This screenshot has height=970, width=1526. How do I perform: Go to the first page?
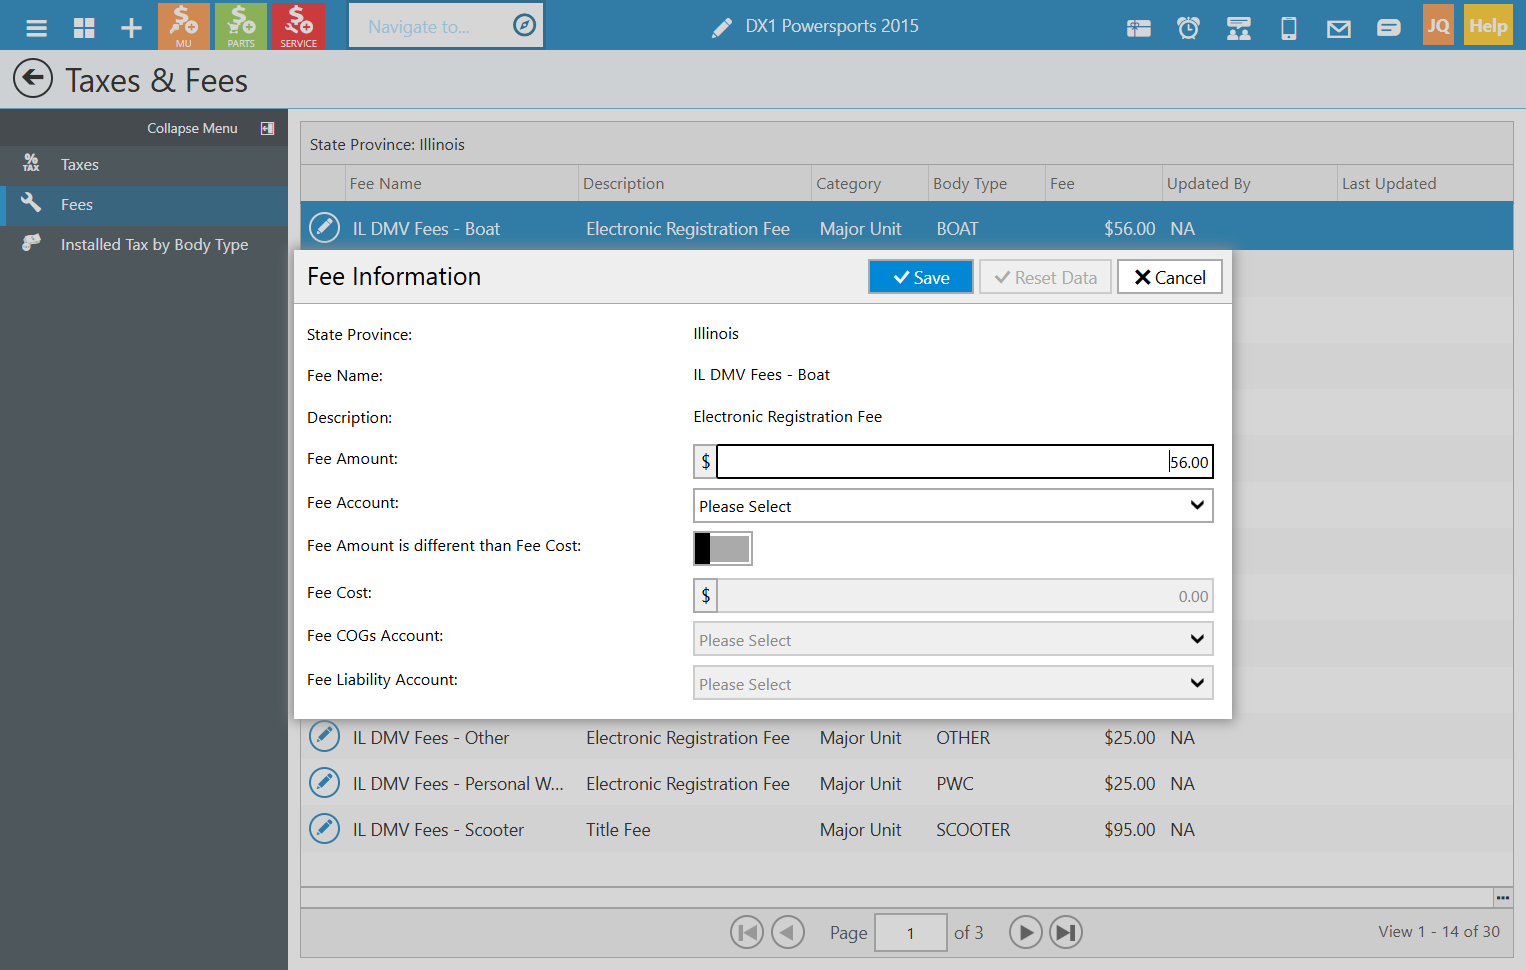pos(747,933)
